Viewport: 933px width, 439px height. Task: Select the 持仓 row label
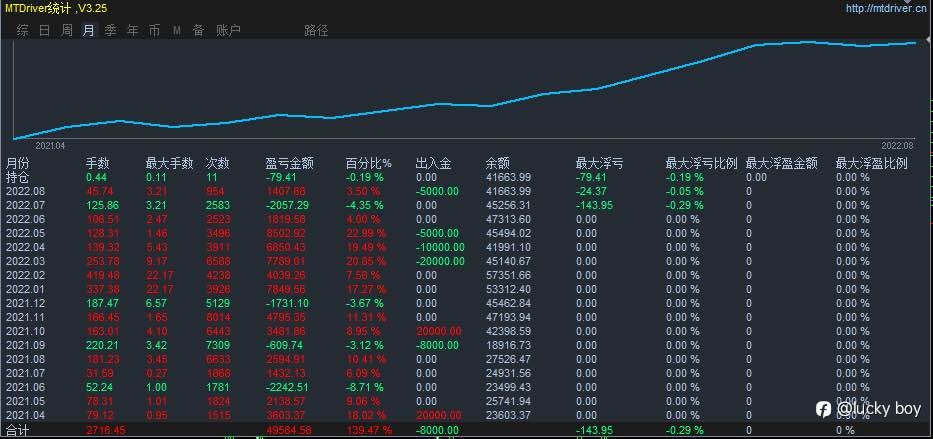[17, 177]
